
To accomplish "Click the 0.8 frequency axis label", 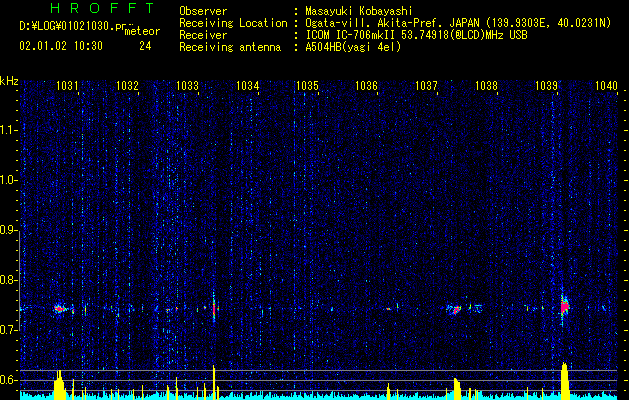I will pos(8,280).
